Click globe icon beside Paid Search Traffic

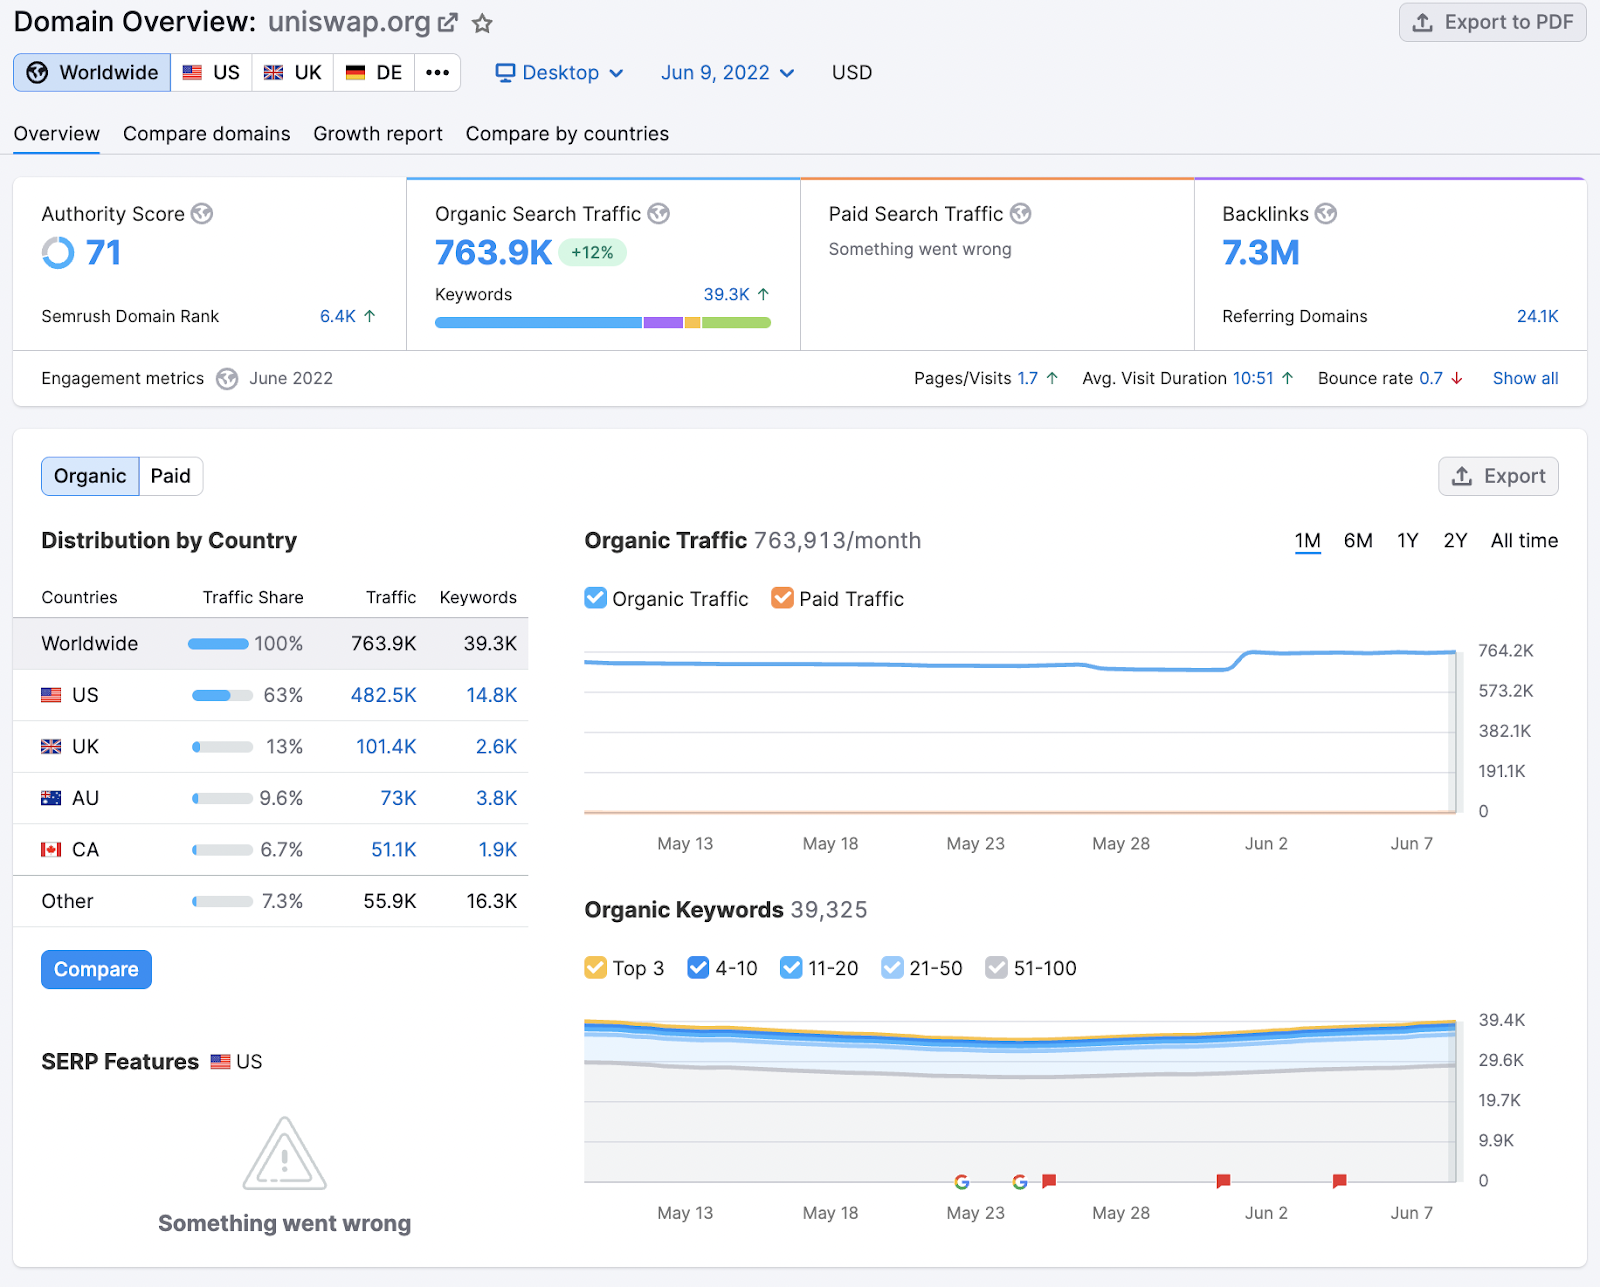click(x=1020, y=214)
